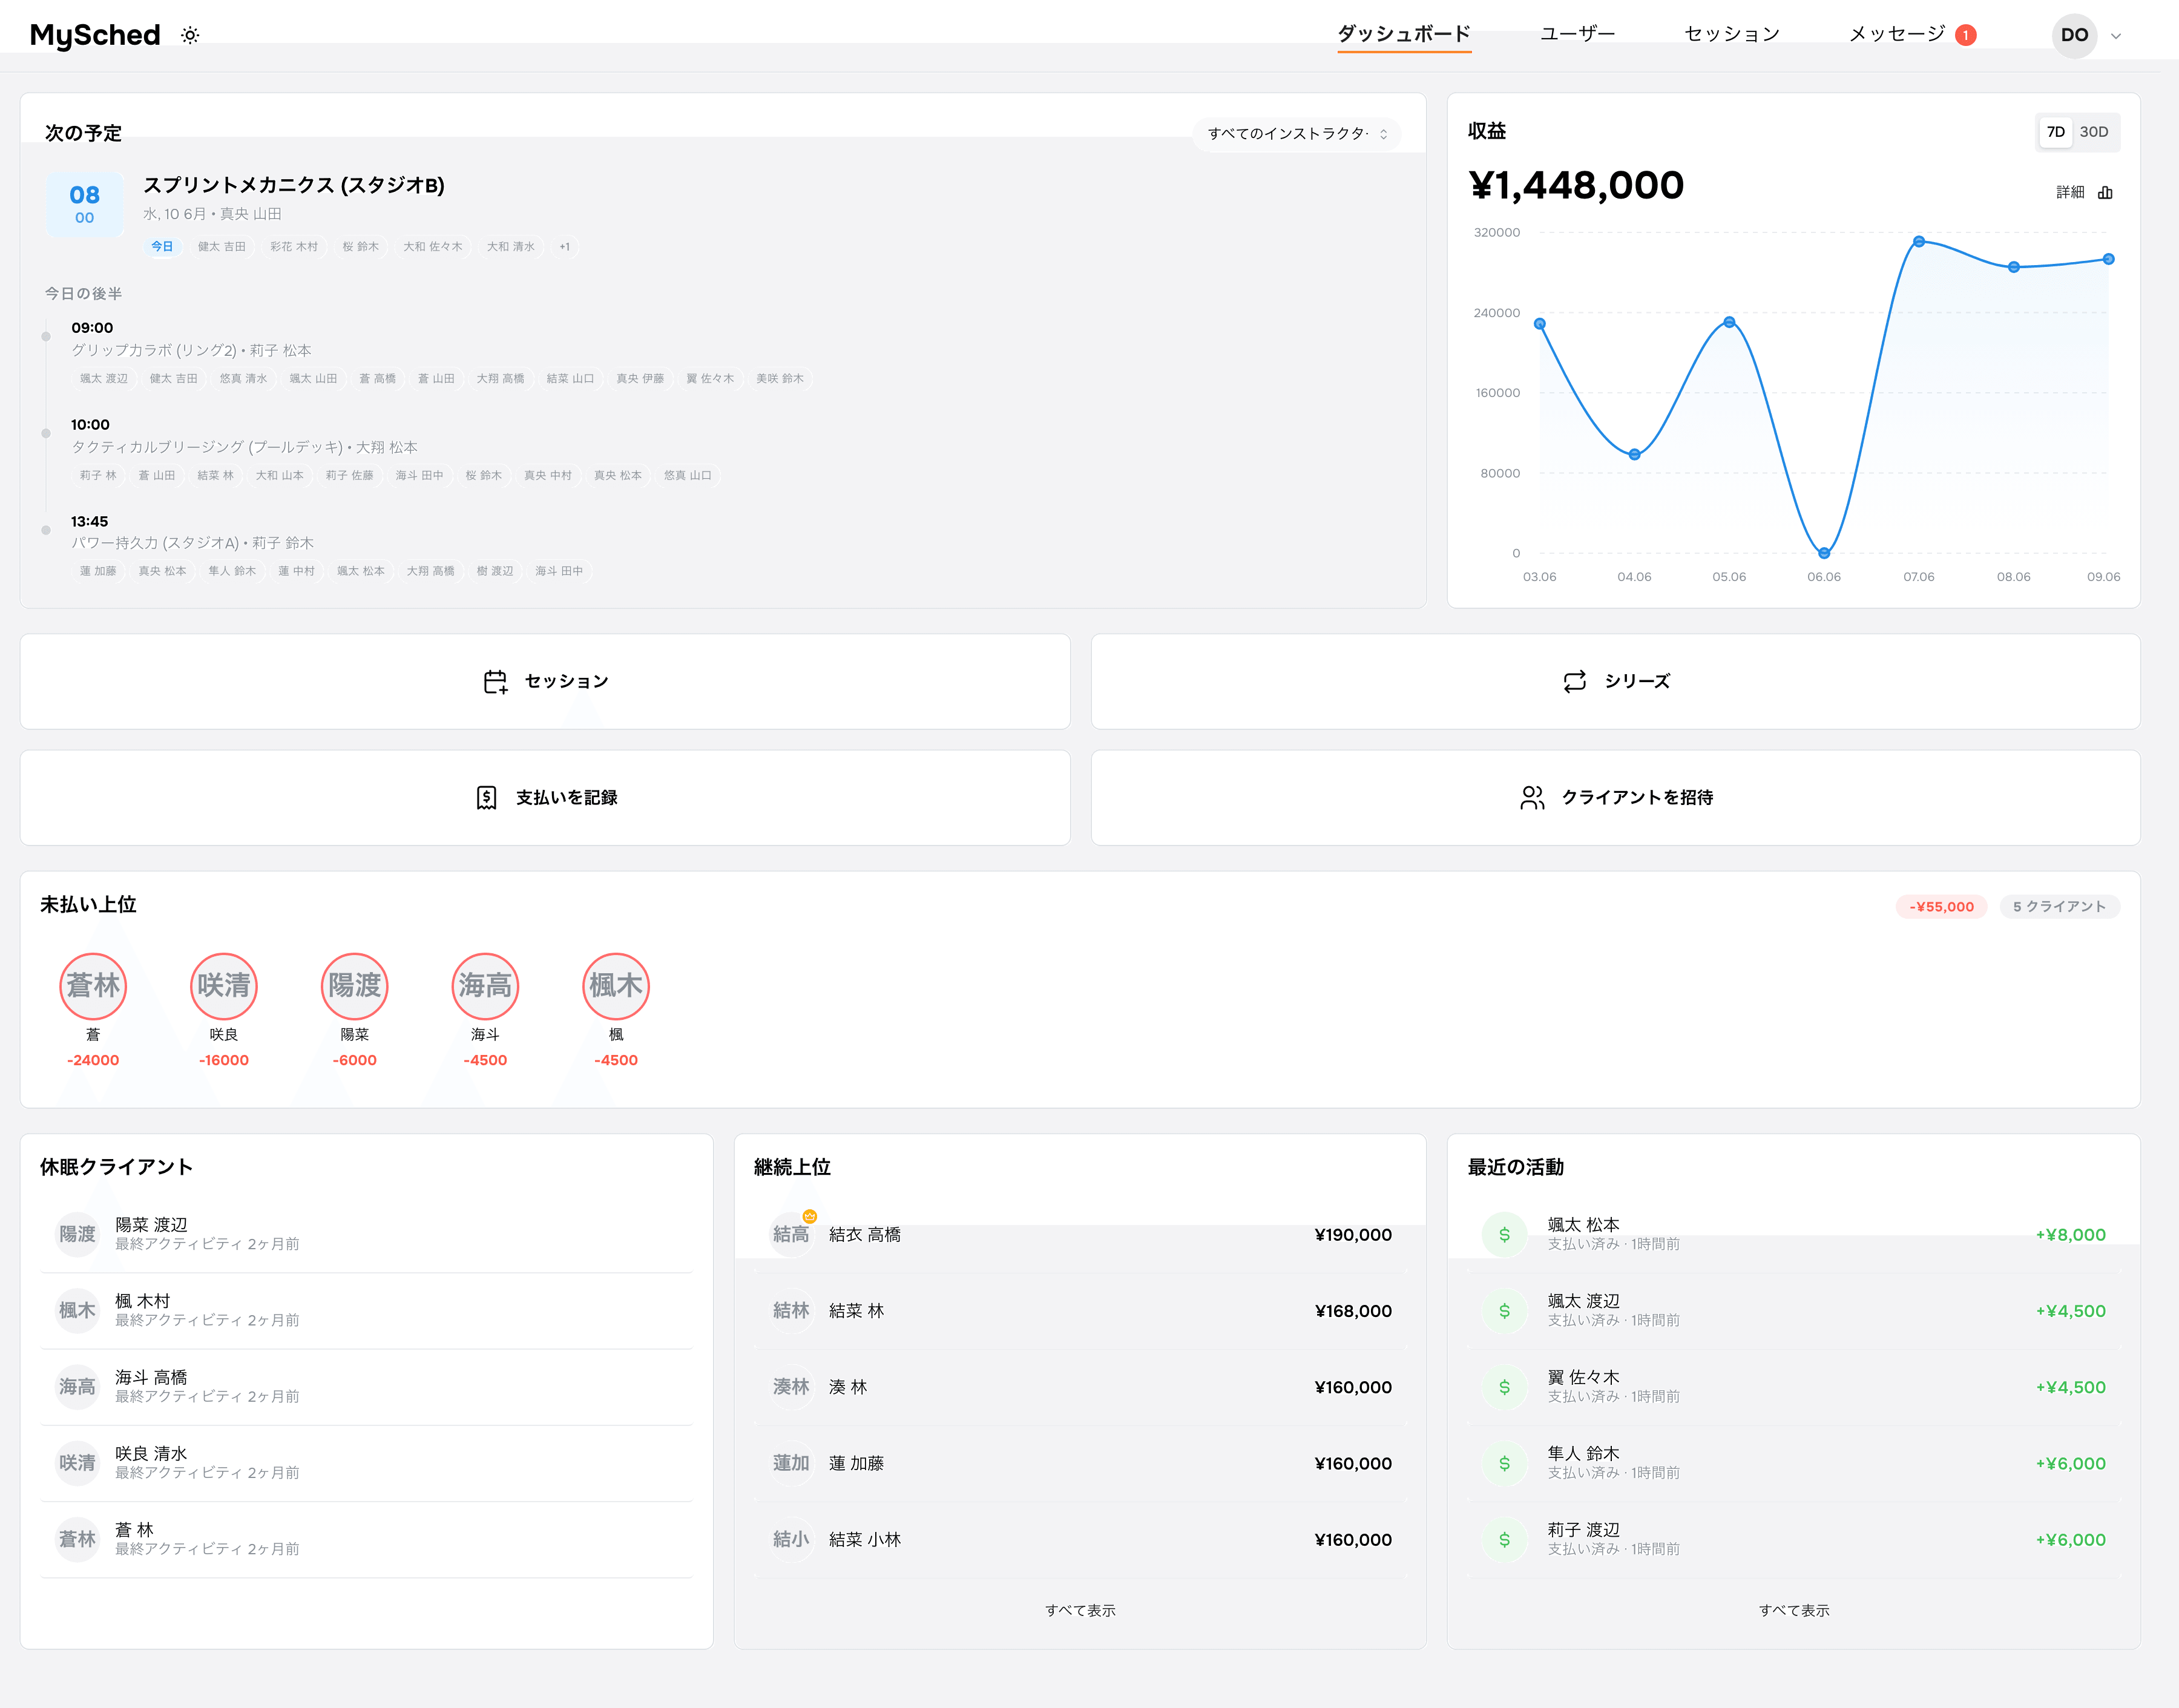2179x1708 pixels.
Task: Click the 結林 avatar in retention list
Action: pos(791,1310)
